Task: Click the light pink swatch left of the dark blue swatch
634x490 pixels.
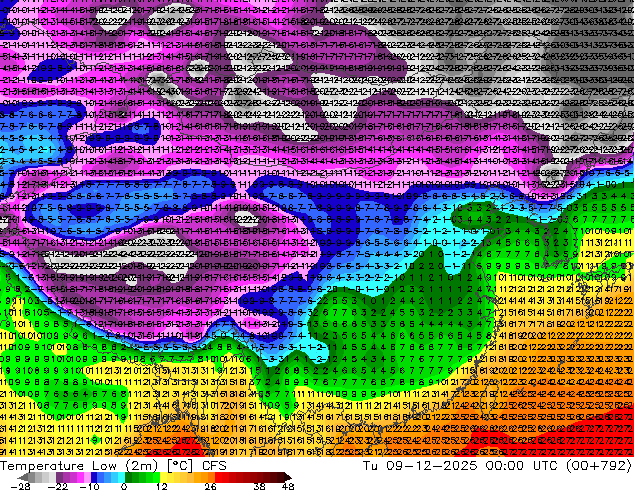Action: [x=87, y=477]
